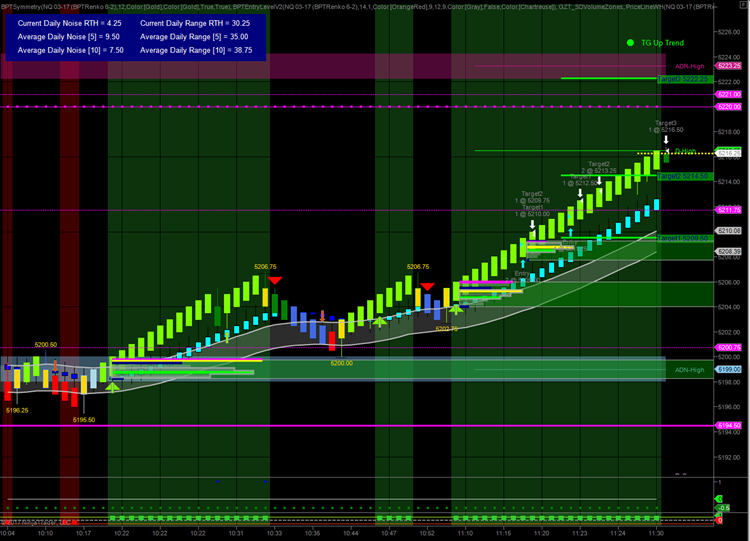750x541 pixels.
Task: Click Average Daily Noise [5] = 9.50
Action: (x=69, y=37)
